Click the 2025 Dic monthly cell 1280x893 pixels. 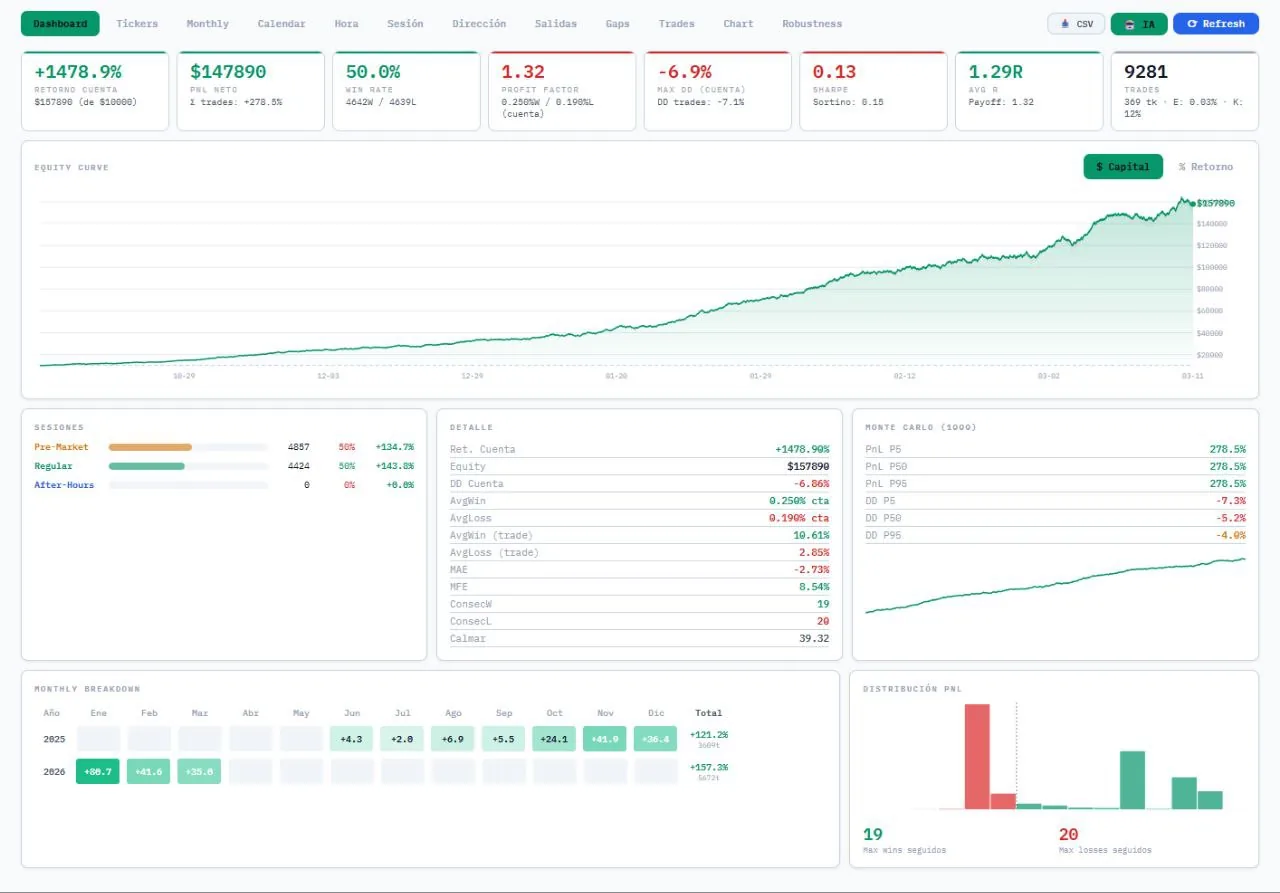[655, 739]
